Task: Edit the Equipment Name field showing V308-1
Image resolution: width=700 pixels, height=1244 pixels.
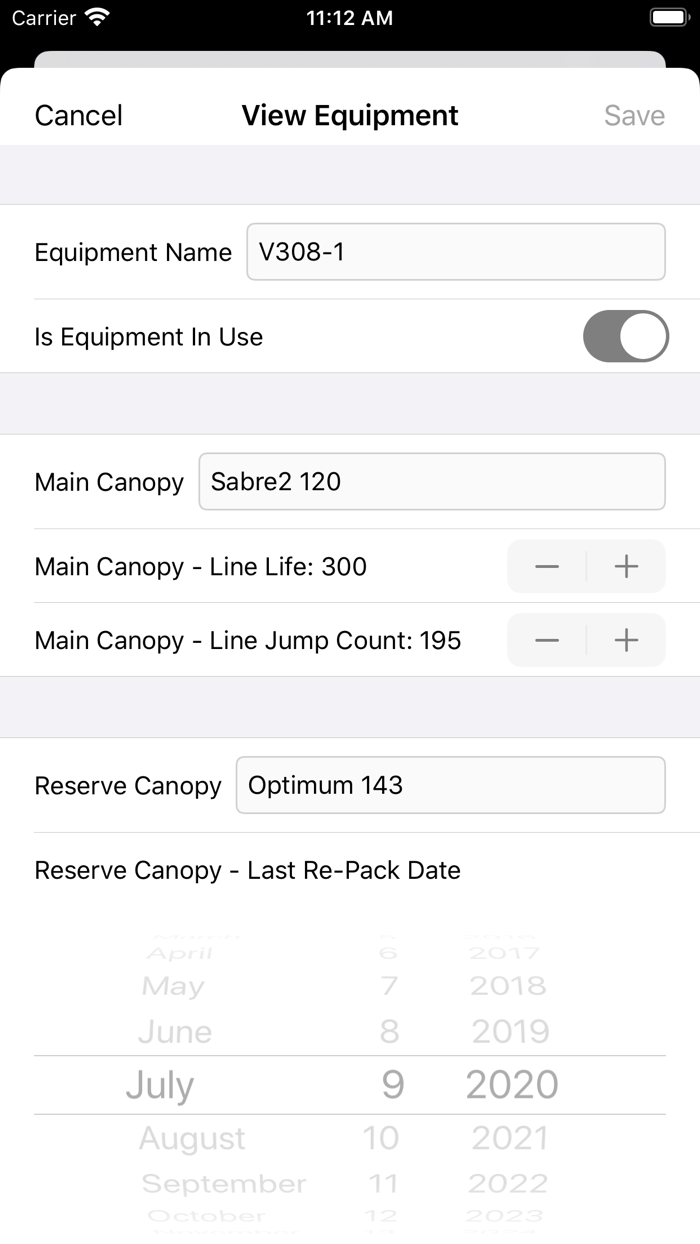Action: [x=456, y=252]
